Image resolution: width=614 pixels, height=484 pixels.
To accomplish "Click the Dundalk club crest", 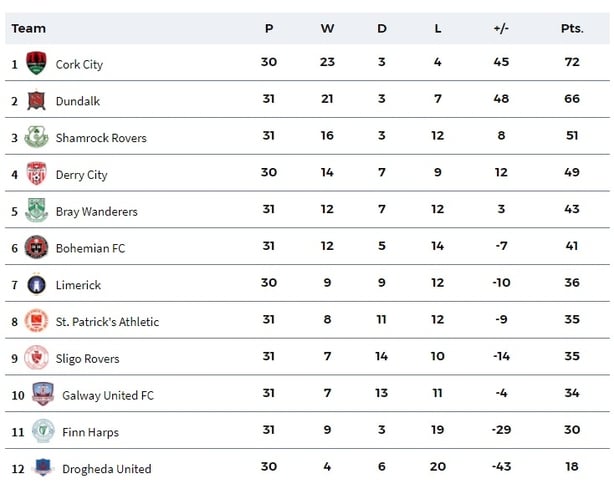I will (x=36, y=101).
